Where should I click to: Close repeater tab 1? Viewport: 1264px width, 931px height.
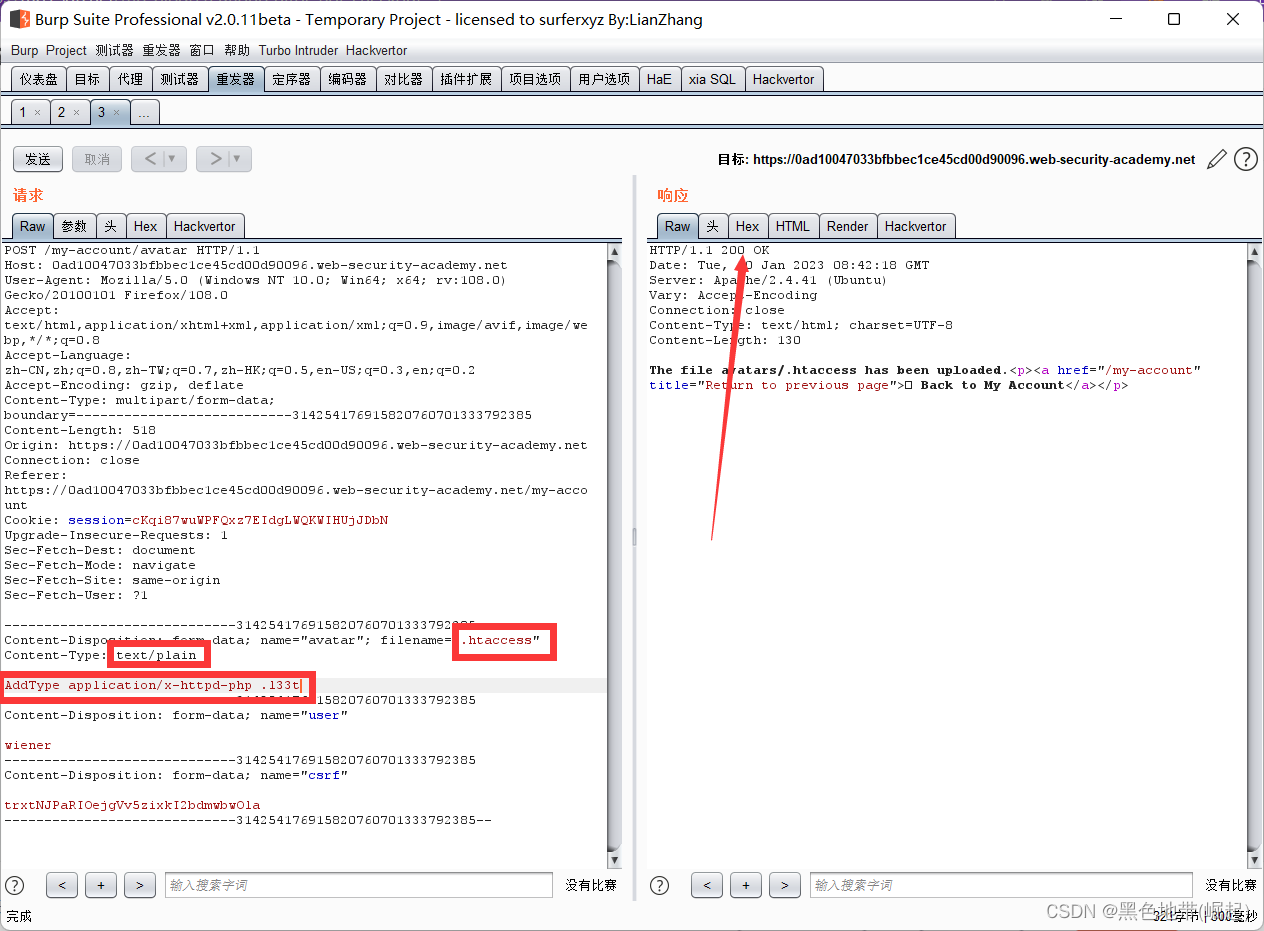tap(38, 113)
